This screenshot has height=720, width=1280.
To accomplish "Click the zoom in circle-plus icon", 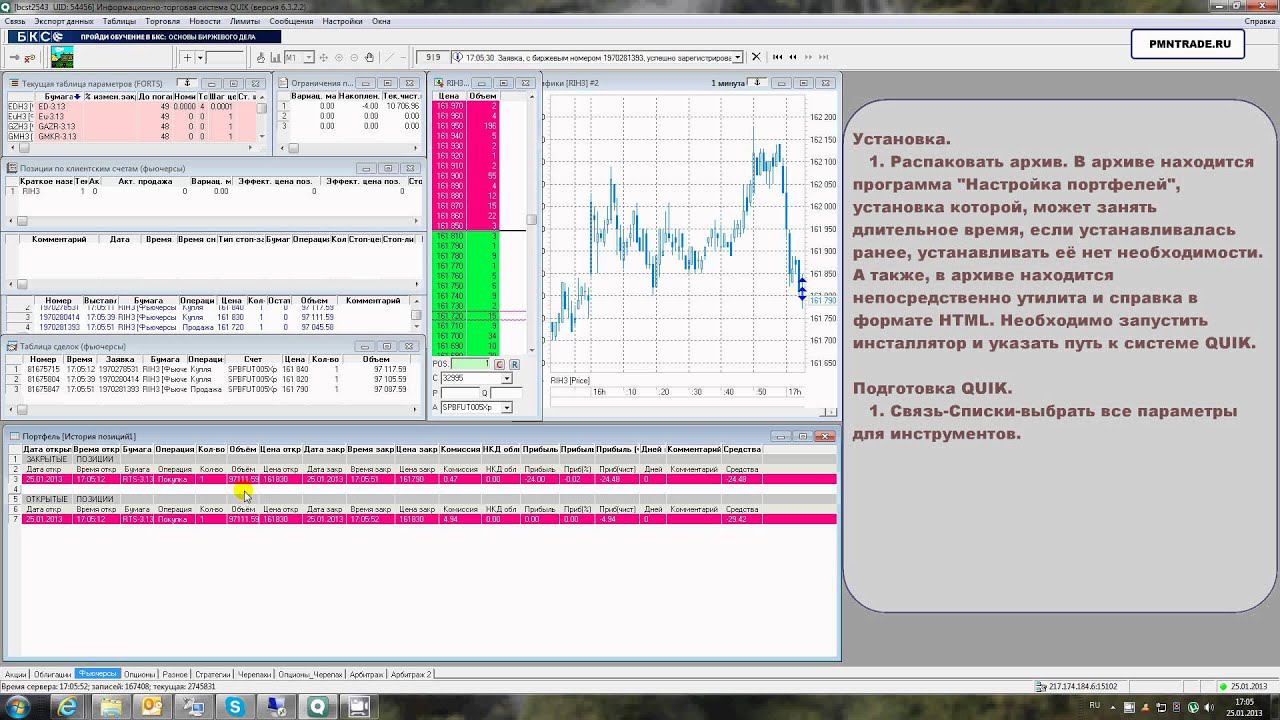I will point(339,58).
